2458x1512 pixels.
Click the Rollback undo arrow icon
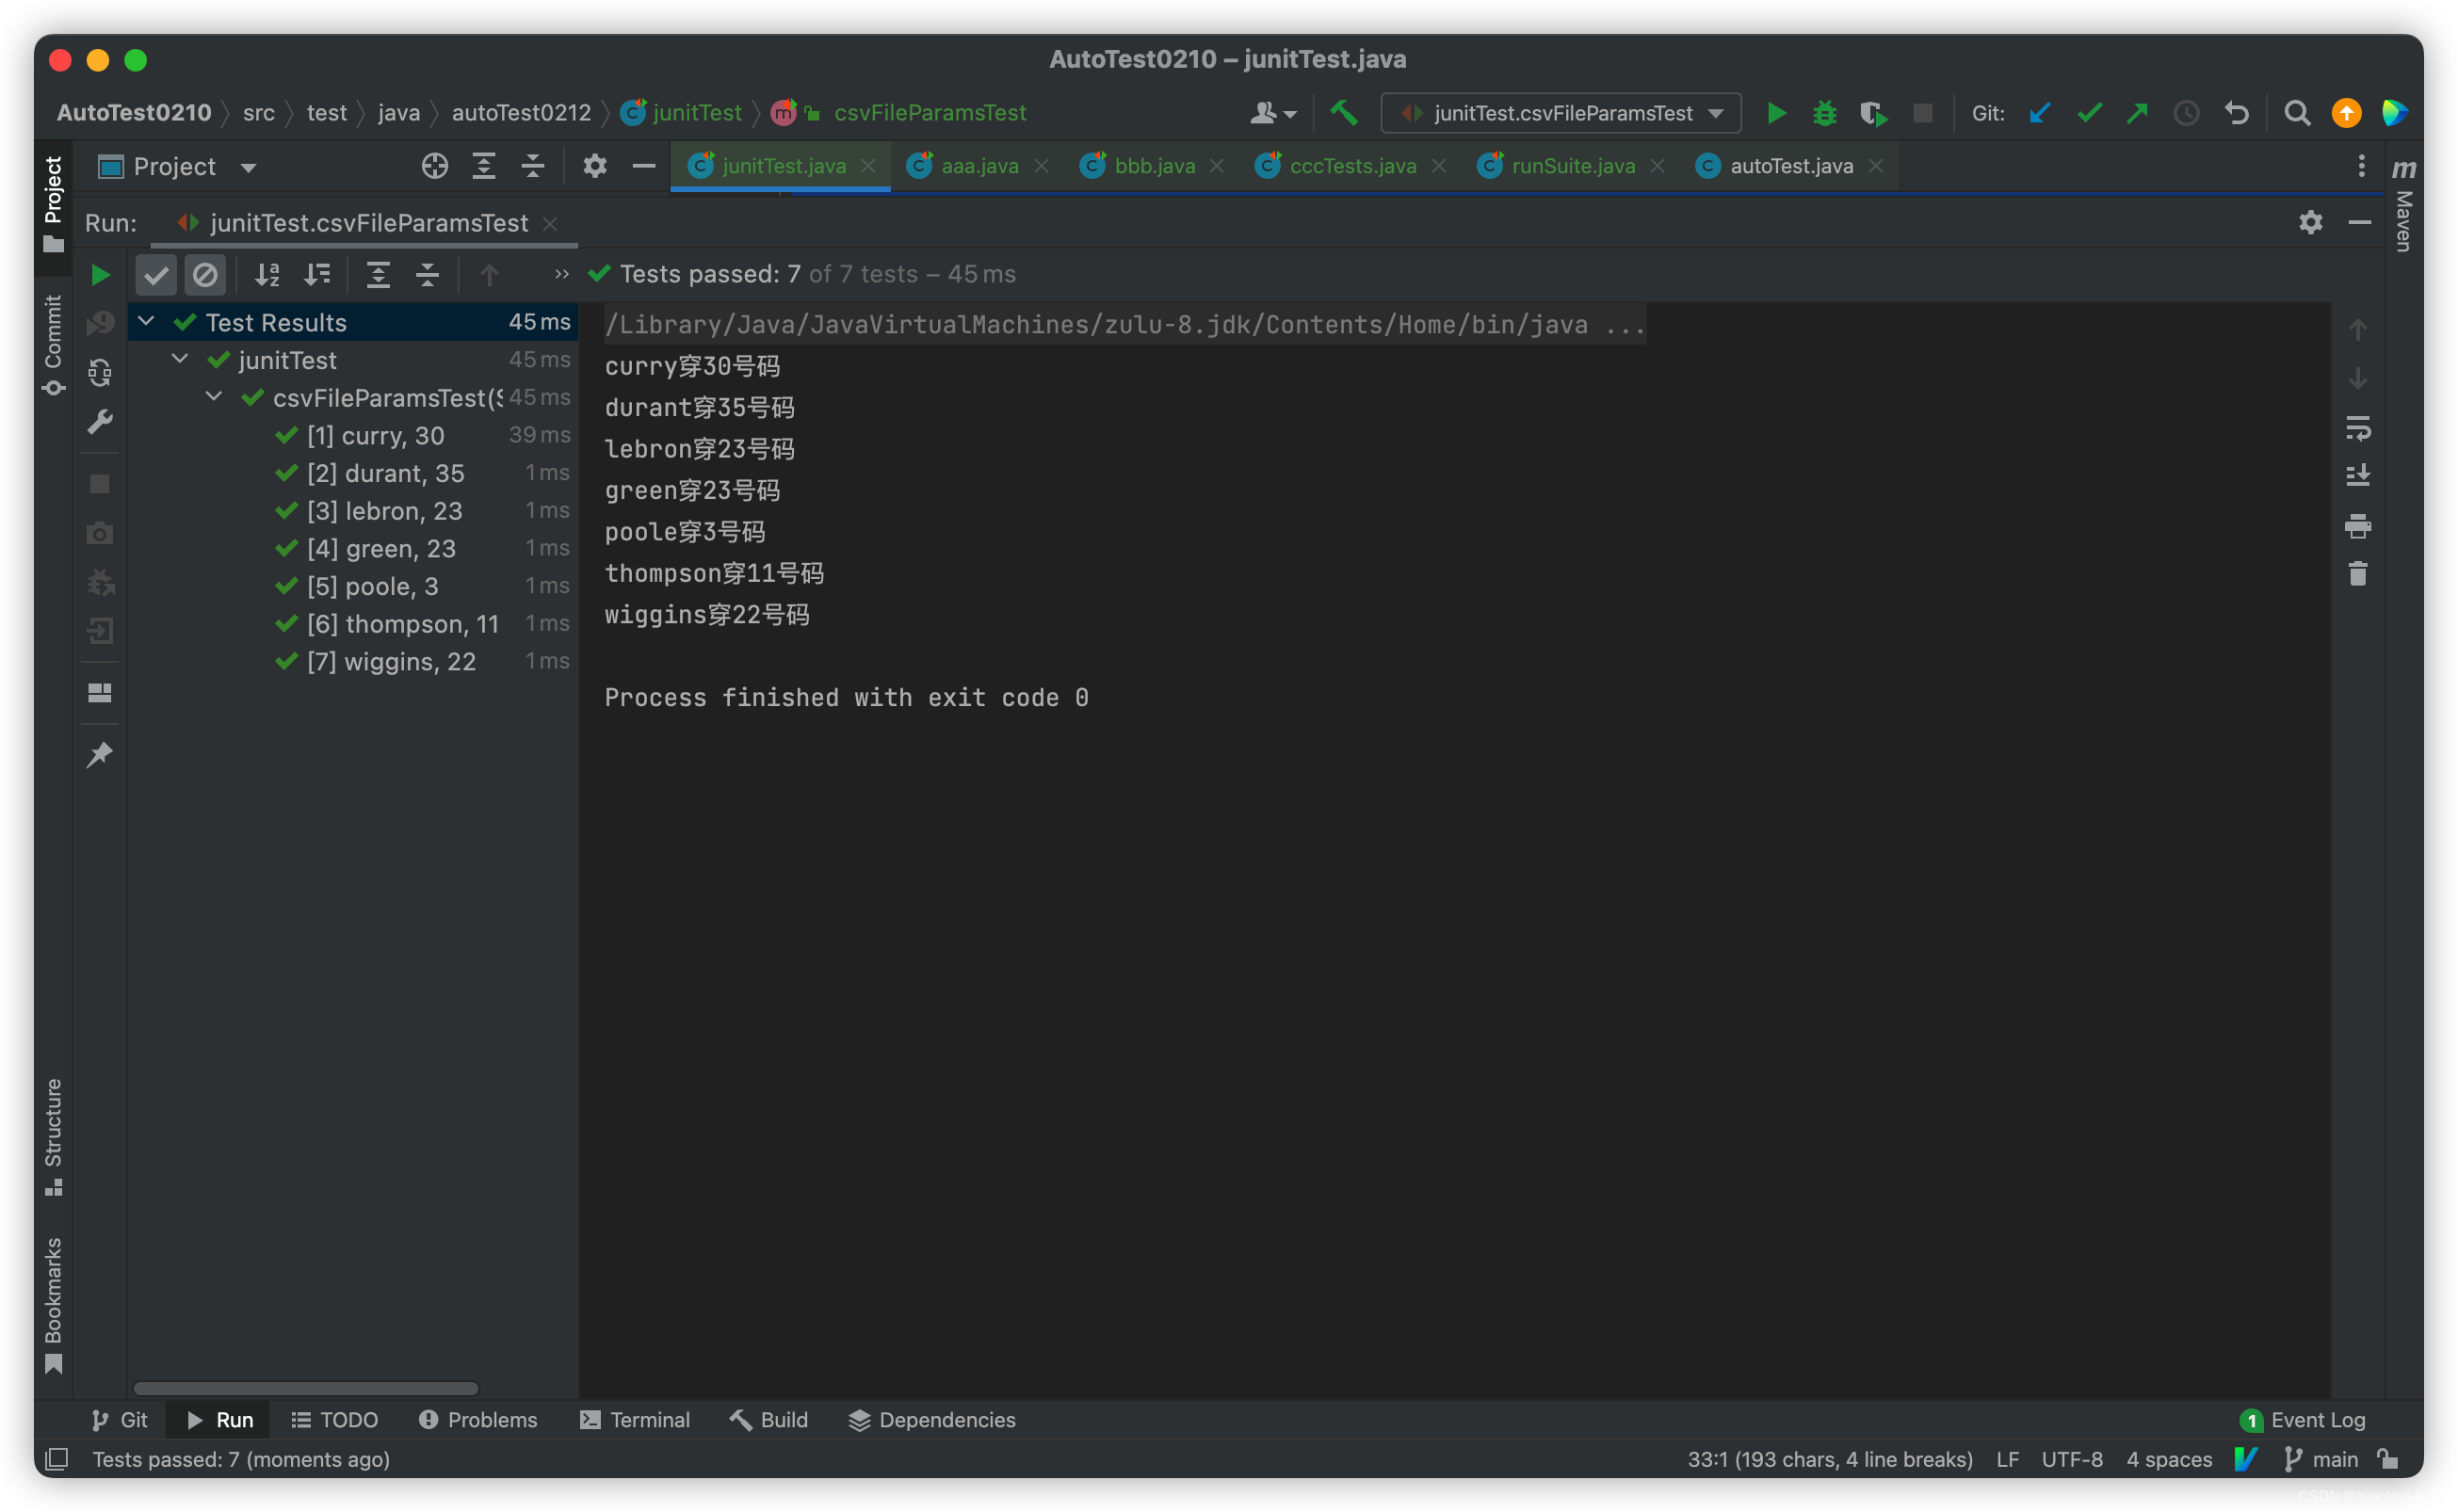[x=2237, y=113]
